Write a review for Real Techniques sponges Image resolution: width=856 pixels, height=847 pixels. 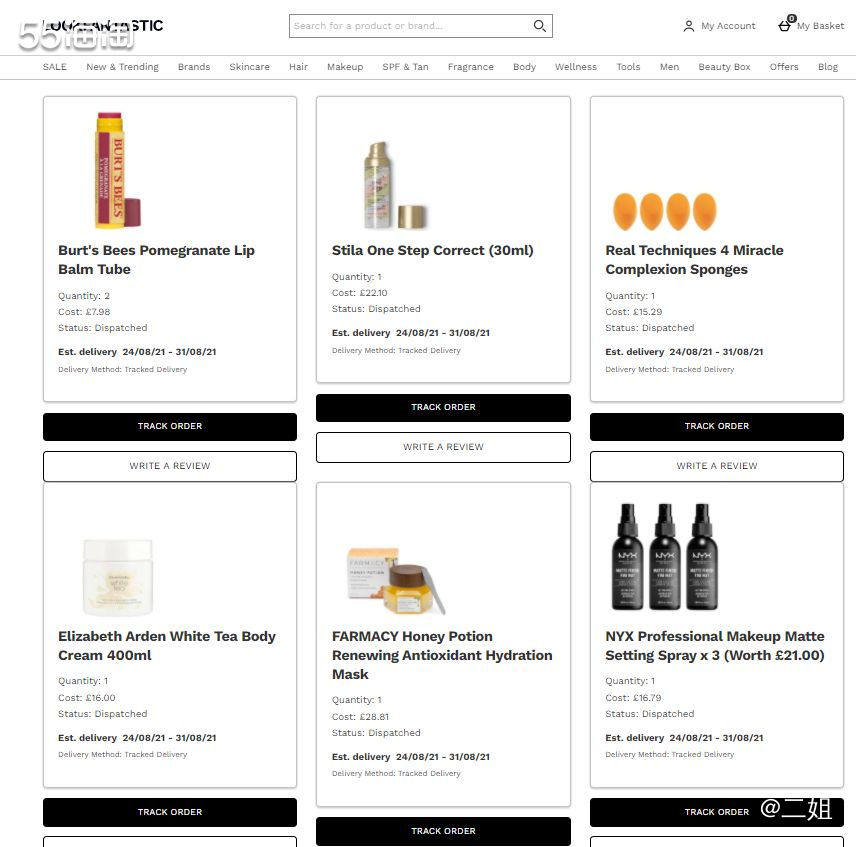[717, 466]
